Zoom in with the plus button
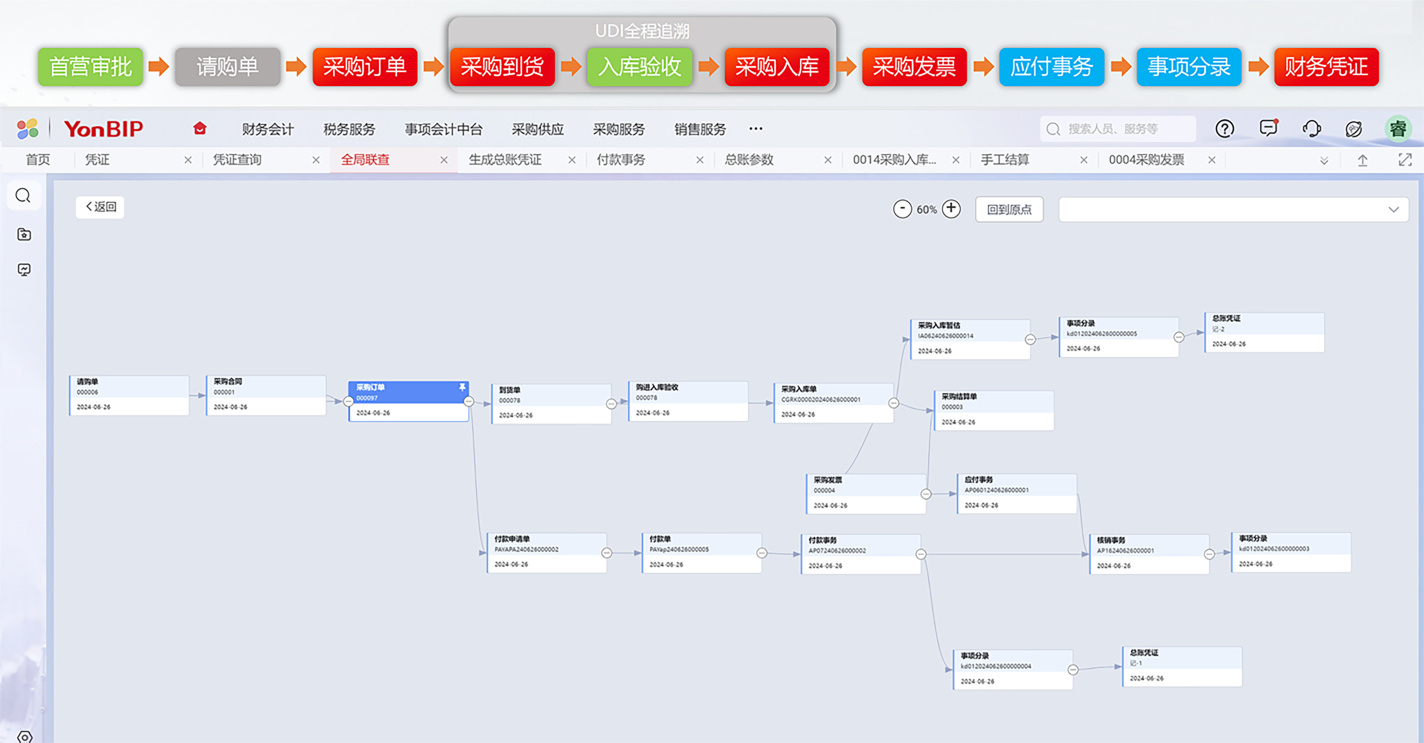1424x743 pixels. click(x=951, y=209)
